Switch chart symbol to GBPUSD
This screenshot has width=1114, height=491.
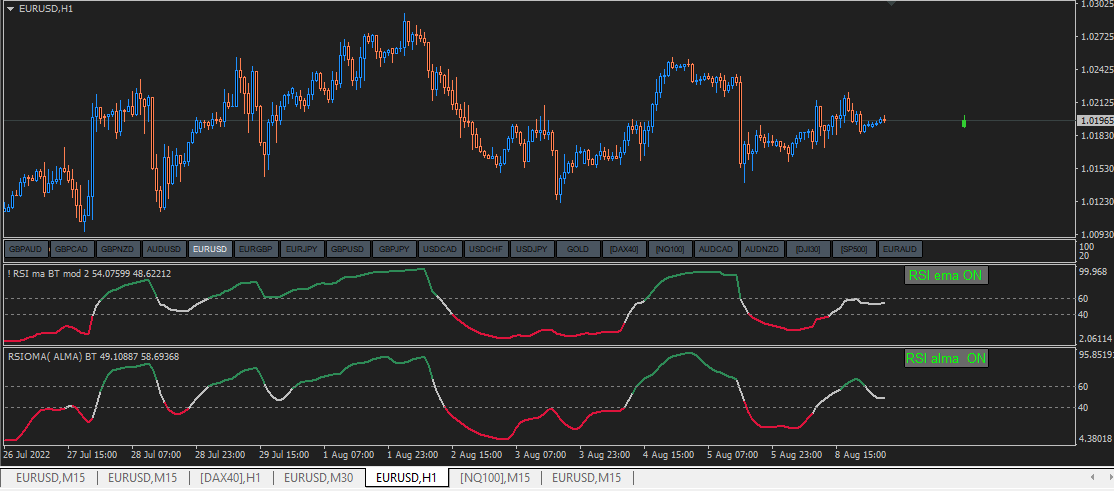pos(348,249)
